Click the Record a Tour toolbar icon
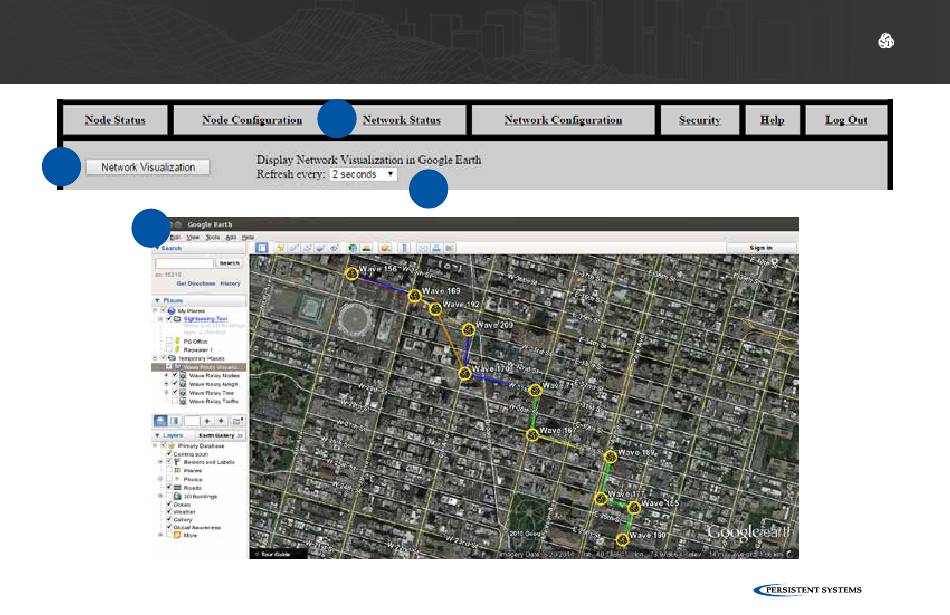Screen dimensions: 950x615 coord(333,248)
